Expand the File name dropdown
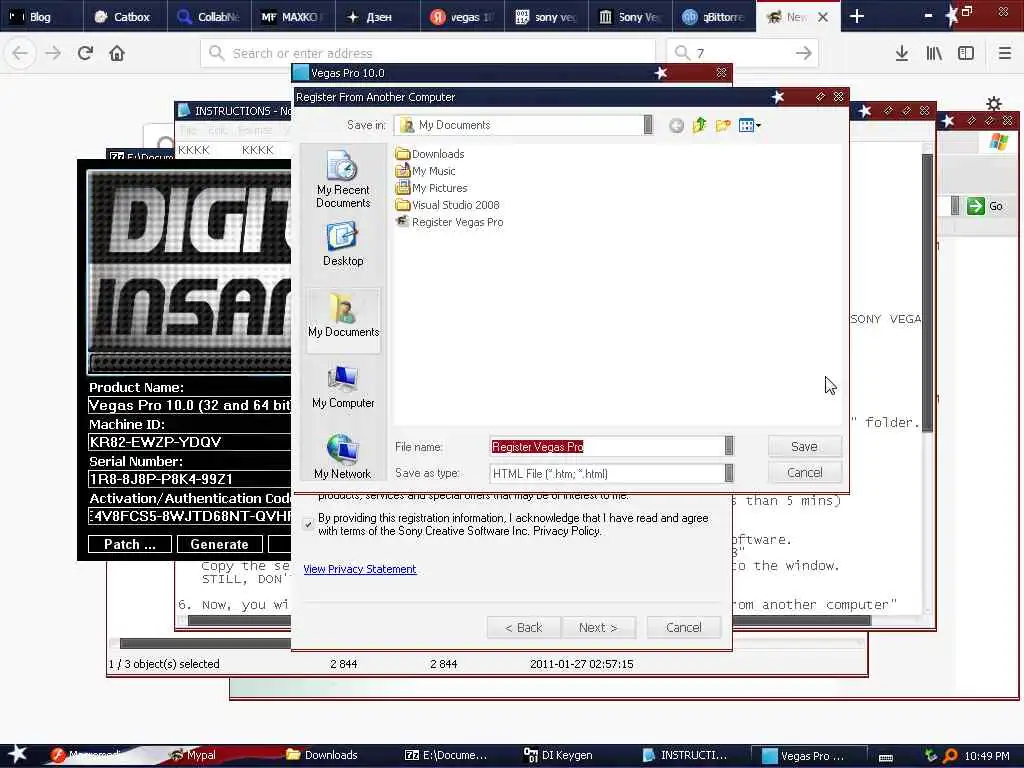1024x768 pixels. coord(729,446)
